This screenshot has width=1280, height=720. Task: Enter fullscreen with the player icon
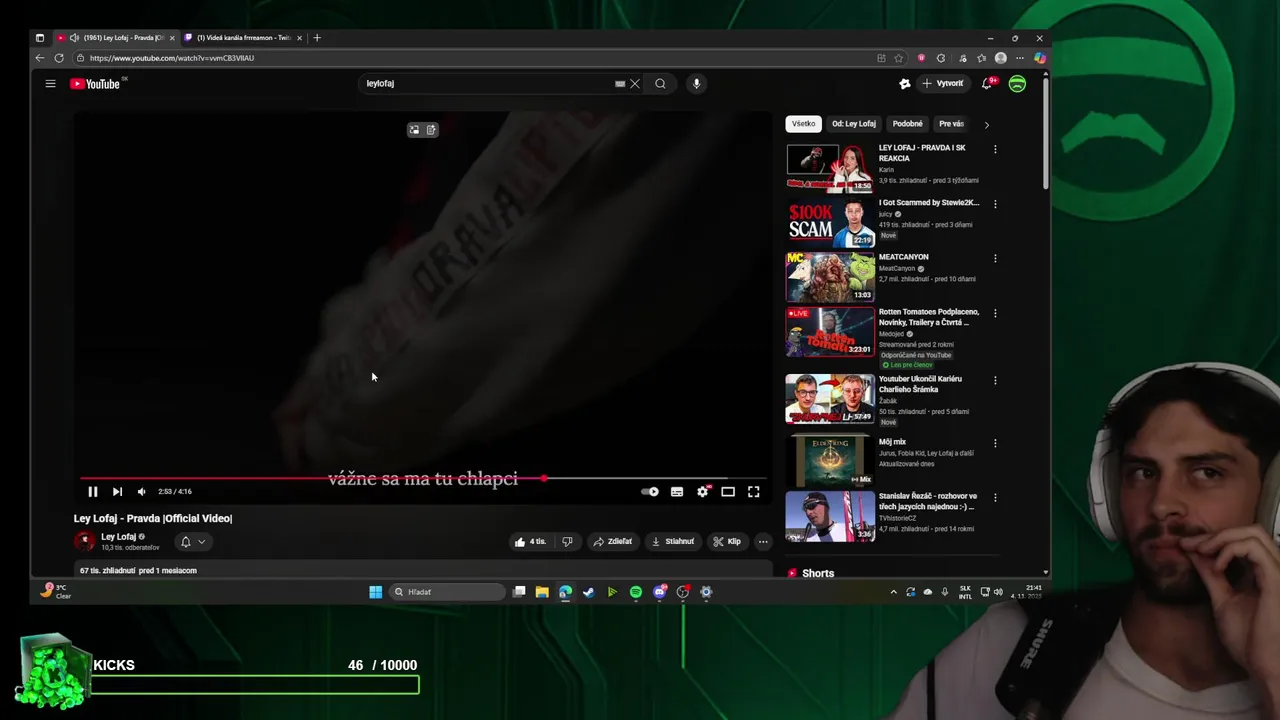click(x=754, y=491)
